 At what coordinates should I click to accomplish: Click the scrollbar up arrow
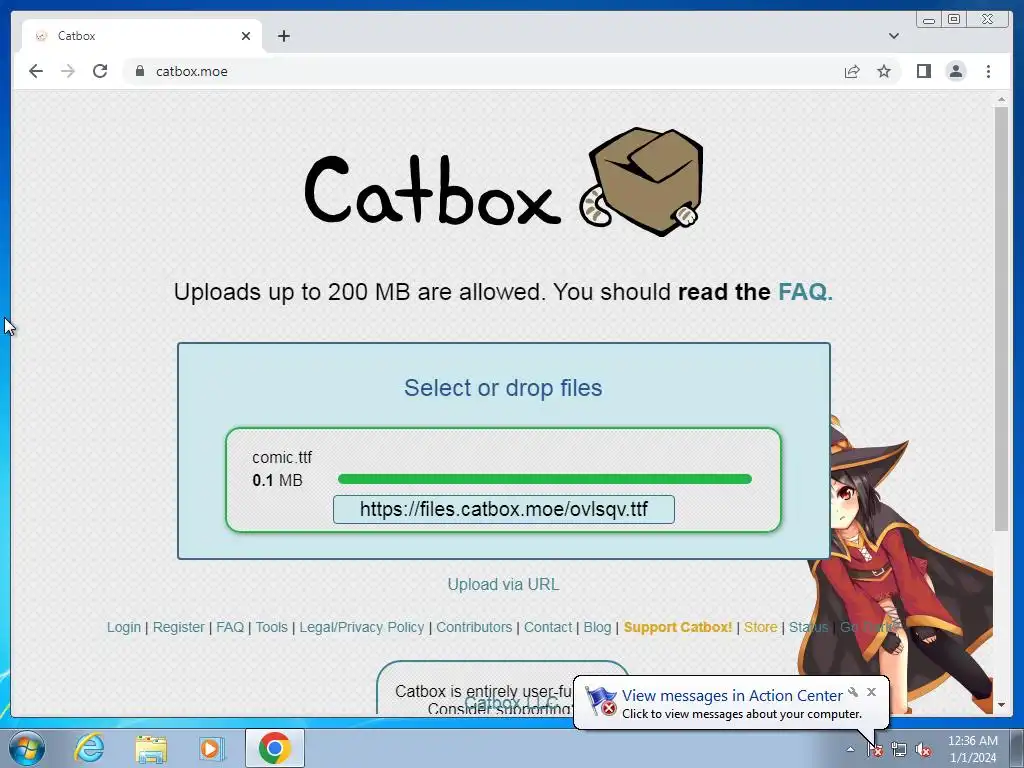[1001, 99]
